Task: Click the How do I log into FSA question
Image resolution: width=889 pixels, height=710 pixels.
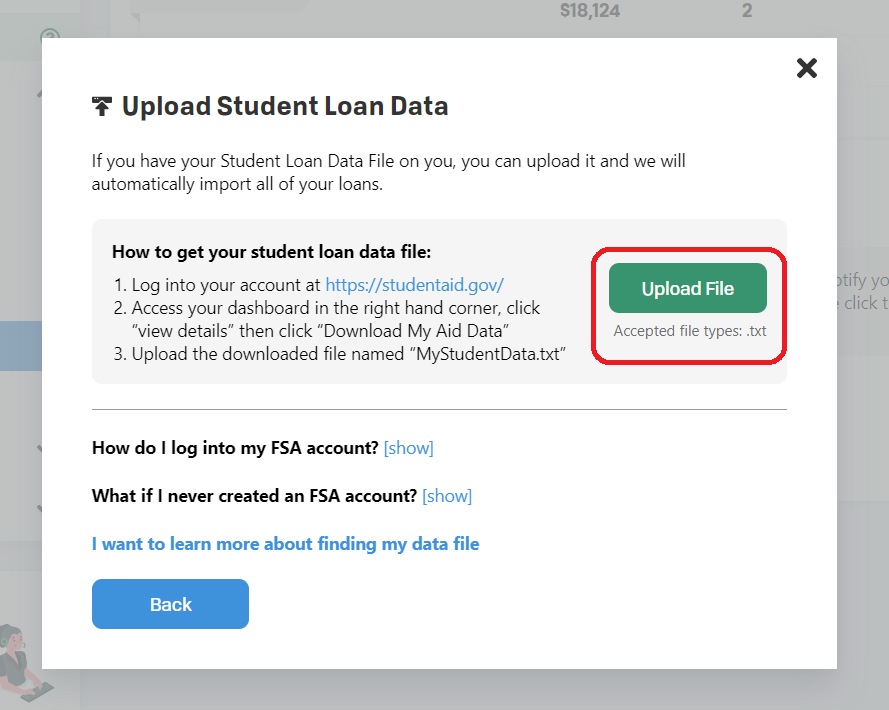Action: click(235, 448)
